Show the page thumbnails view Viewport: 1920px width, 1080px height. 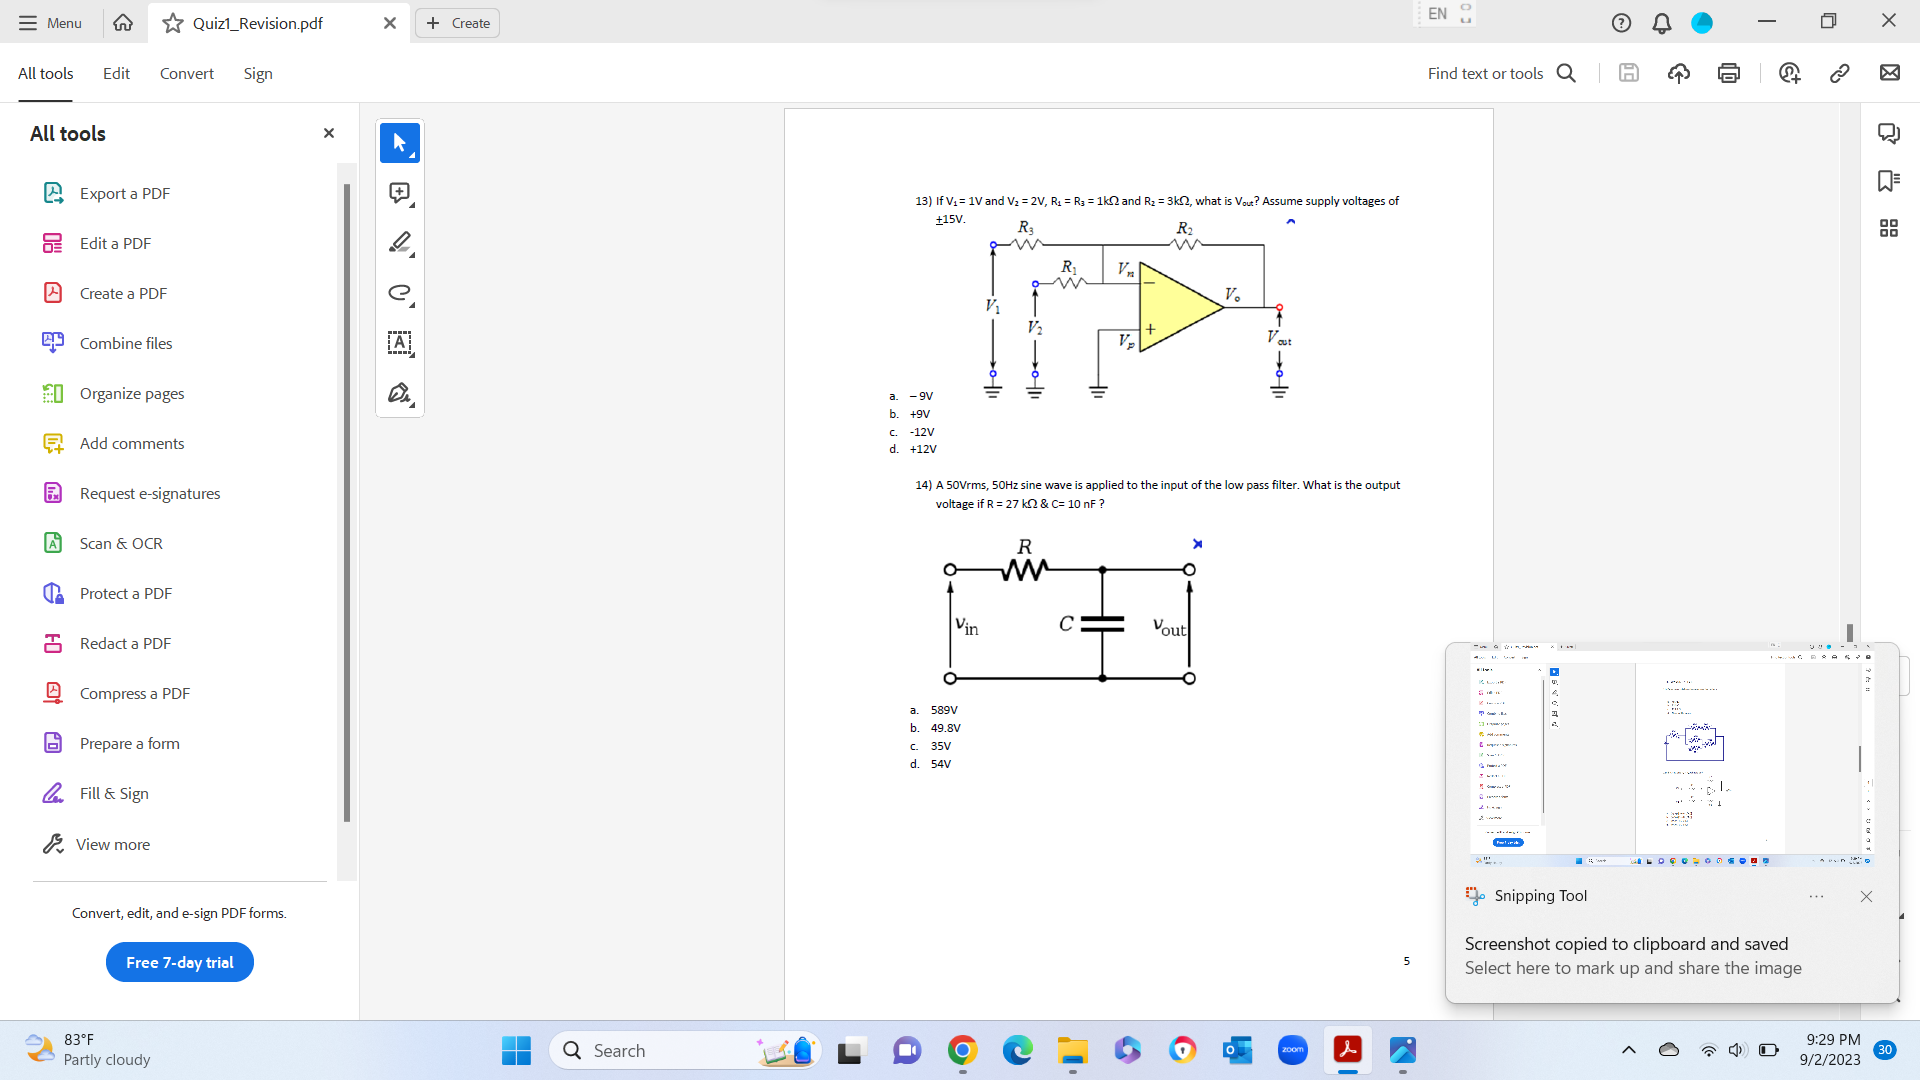click(x=1889, y=228)
